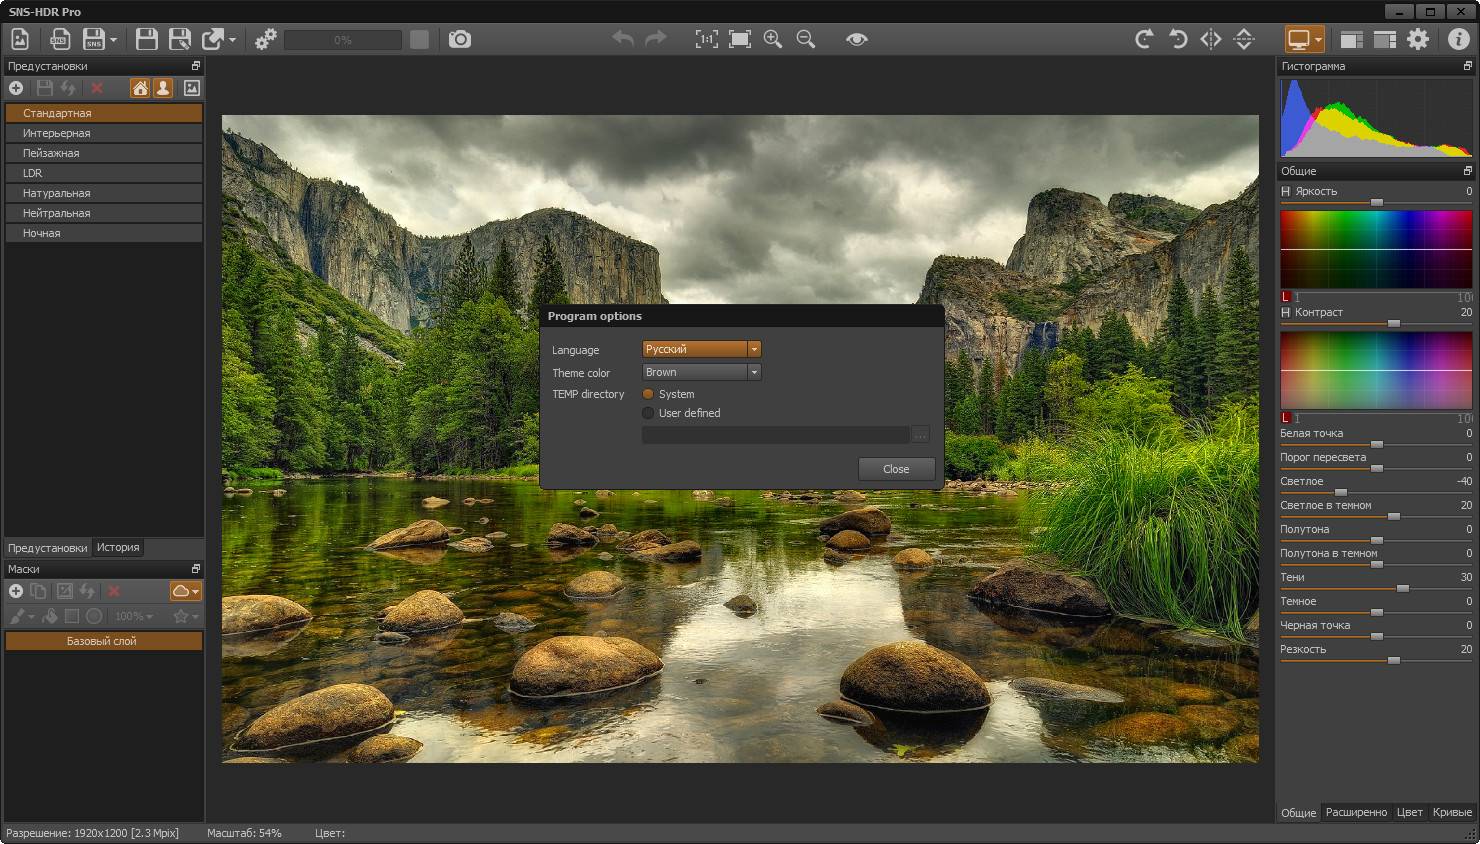The image size is (1480, 844).
Task: Switch to the Расширенно tab
Action: (x=1356, y=812)
